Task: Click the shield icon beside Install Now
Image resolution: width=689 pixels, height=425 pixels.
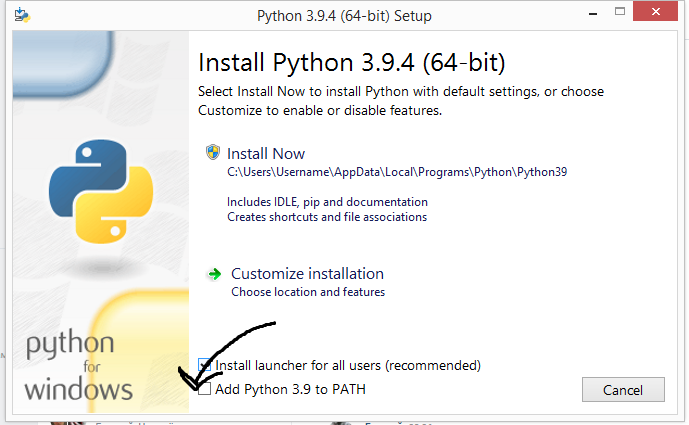Action: point(212,153)
